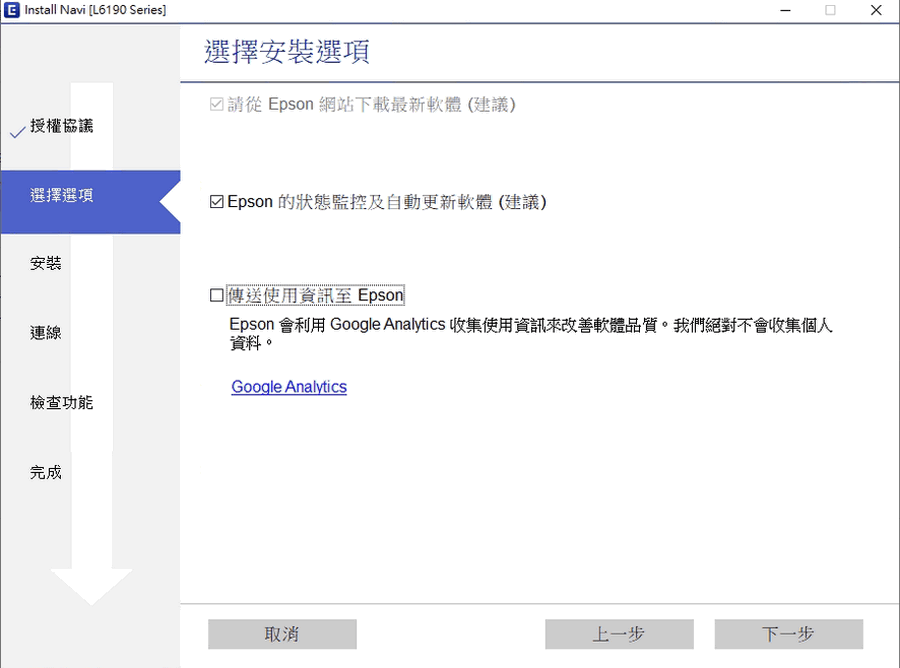Close the Install Navi window
This screenshot has width=900, height=668.
(x=877, y=10)
